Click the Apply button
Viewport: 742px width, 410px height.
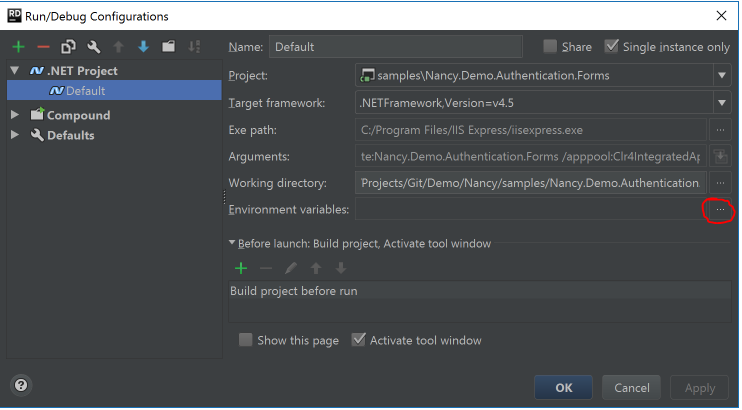[699, 388]
